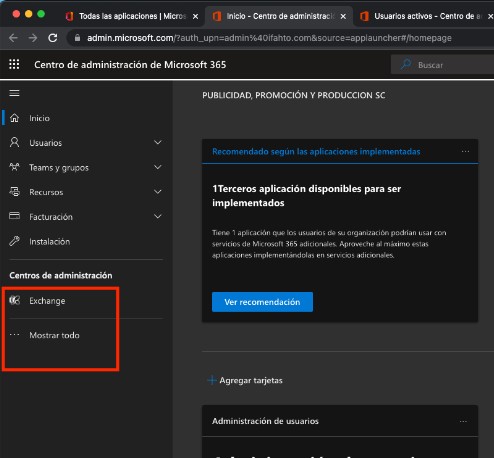This screenshot has height=458, width=494.
Task: Click the green macOS fullscreen button
Action: (41, 14)
